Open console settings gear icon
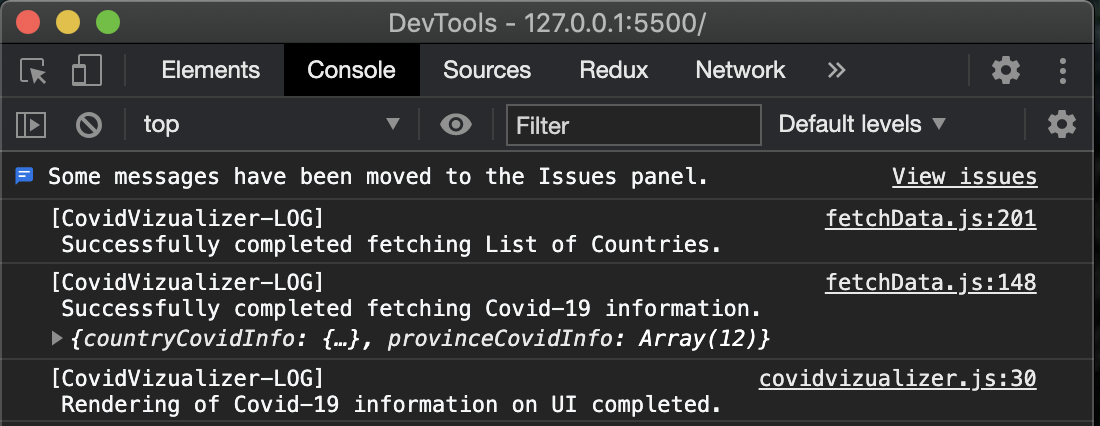The width and height of the screenshot is (1100, 426). click(1061, 125)
